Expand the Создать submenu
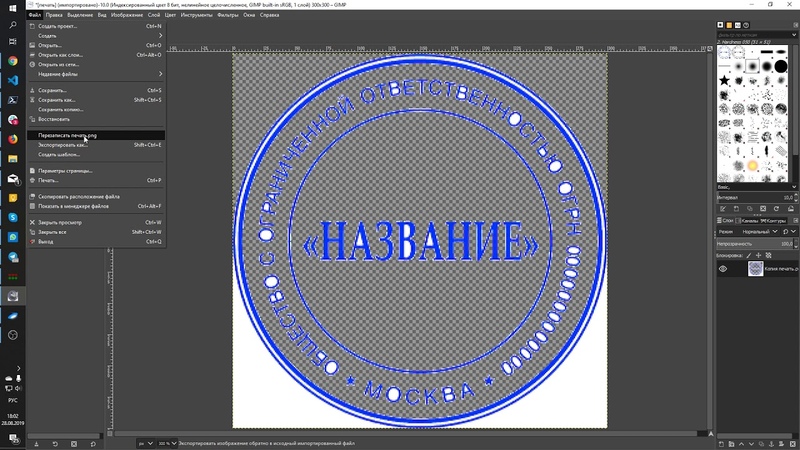This screenshot has width=800, height=450. click(96, 36)
